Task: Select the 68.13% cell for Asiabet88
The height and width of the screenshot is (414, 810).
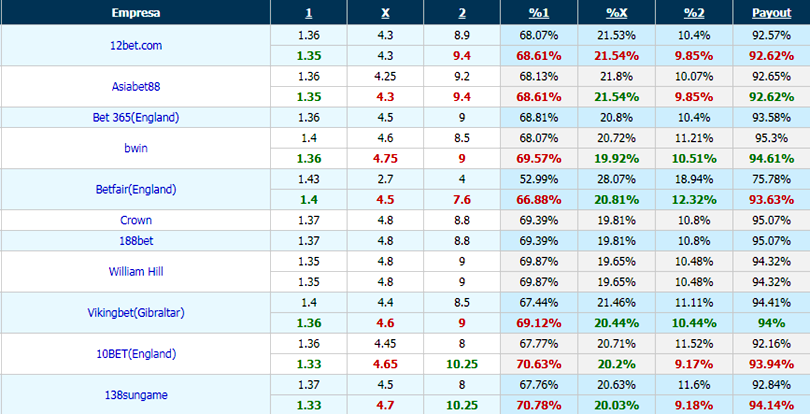Action: [539, 76]
